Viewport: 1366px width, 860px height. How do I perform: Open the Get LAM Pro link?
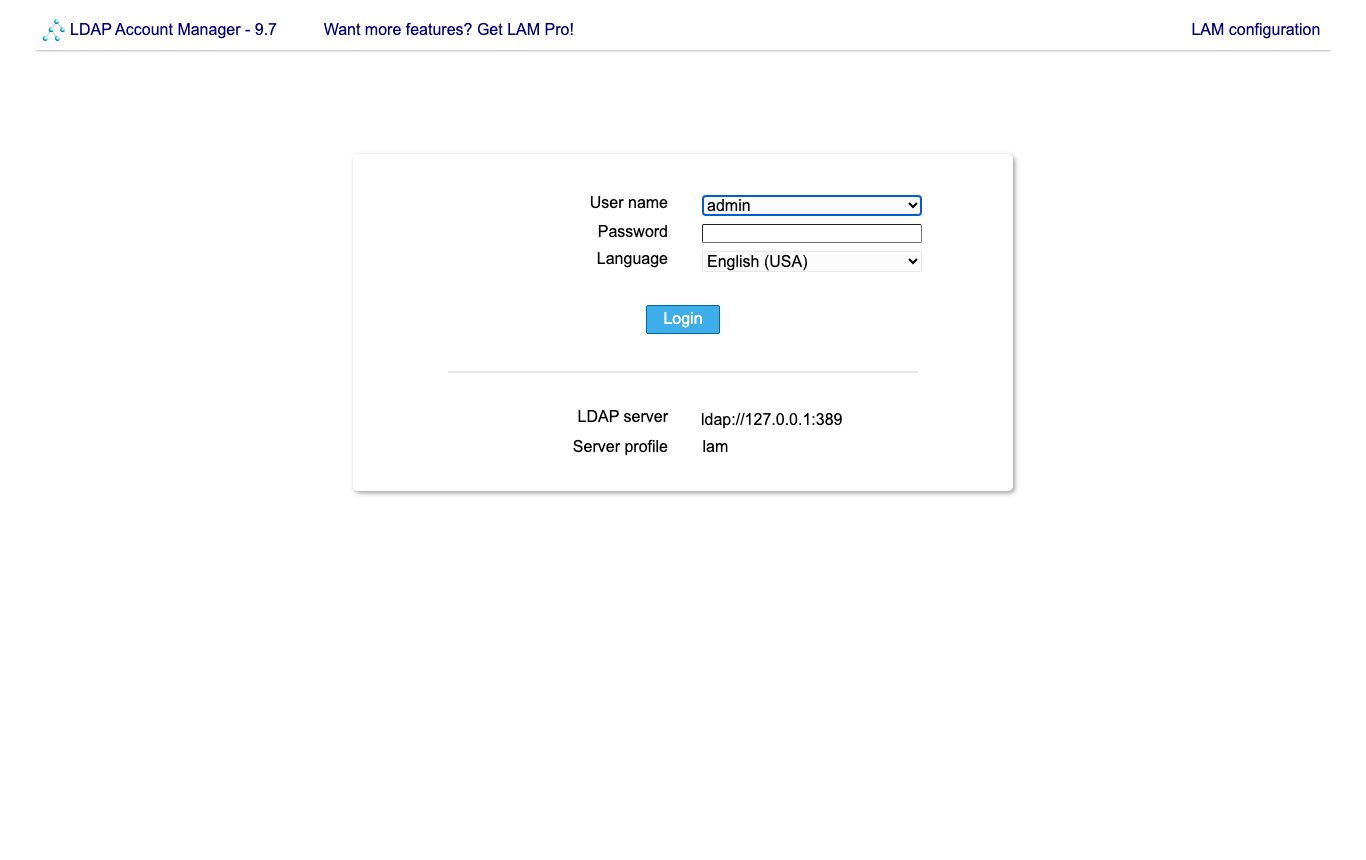tap(449, 30)
